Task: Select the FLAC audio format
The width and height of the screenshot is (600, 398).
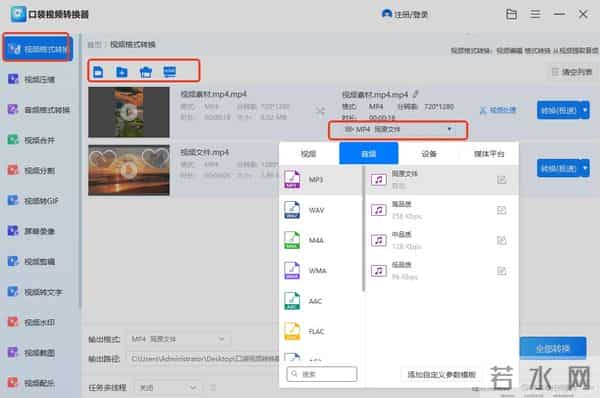Action: point(321,331)
